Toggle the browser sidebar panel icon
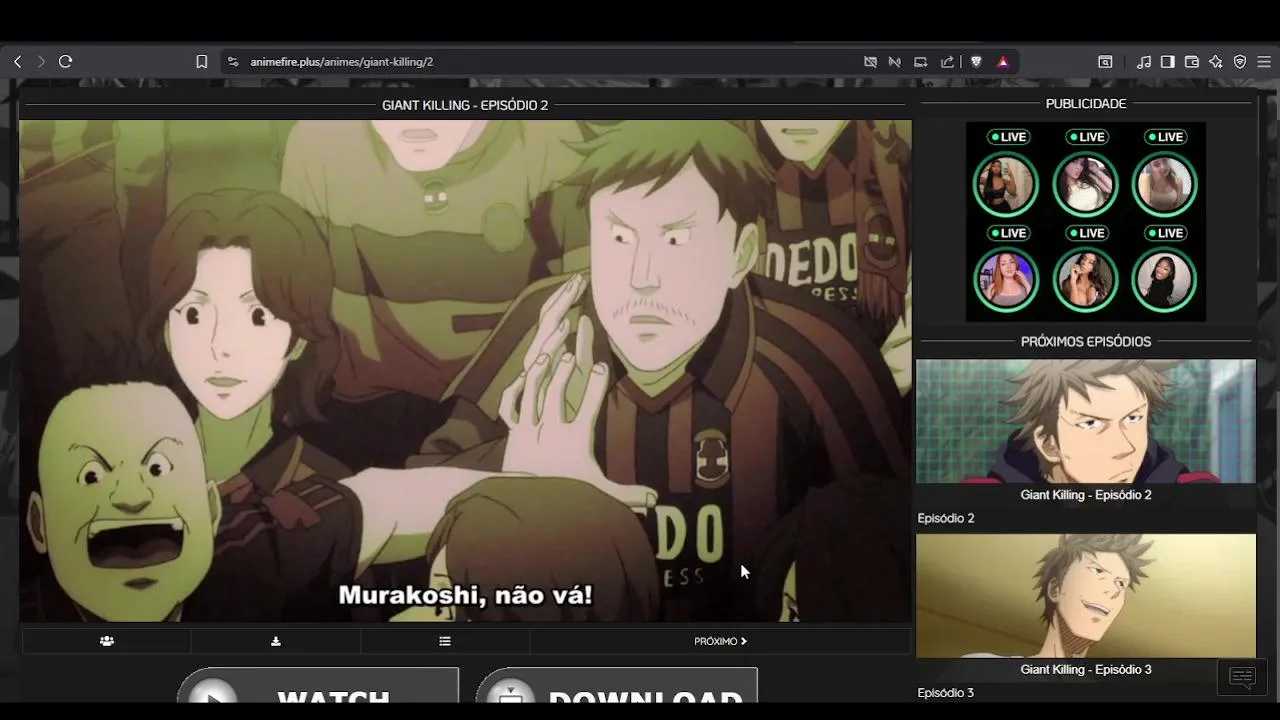 [x=1168, y=62]
